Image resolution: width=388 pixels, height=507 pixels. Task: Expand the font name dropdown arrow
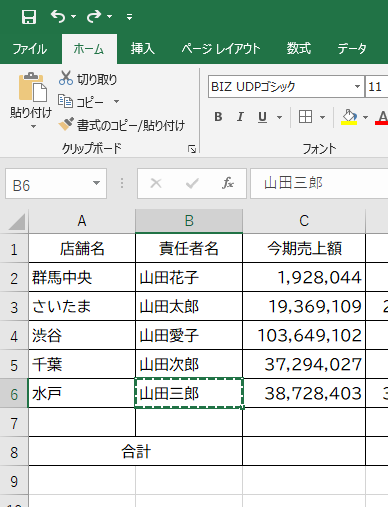tap(357, 87)
